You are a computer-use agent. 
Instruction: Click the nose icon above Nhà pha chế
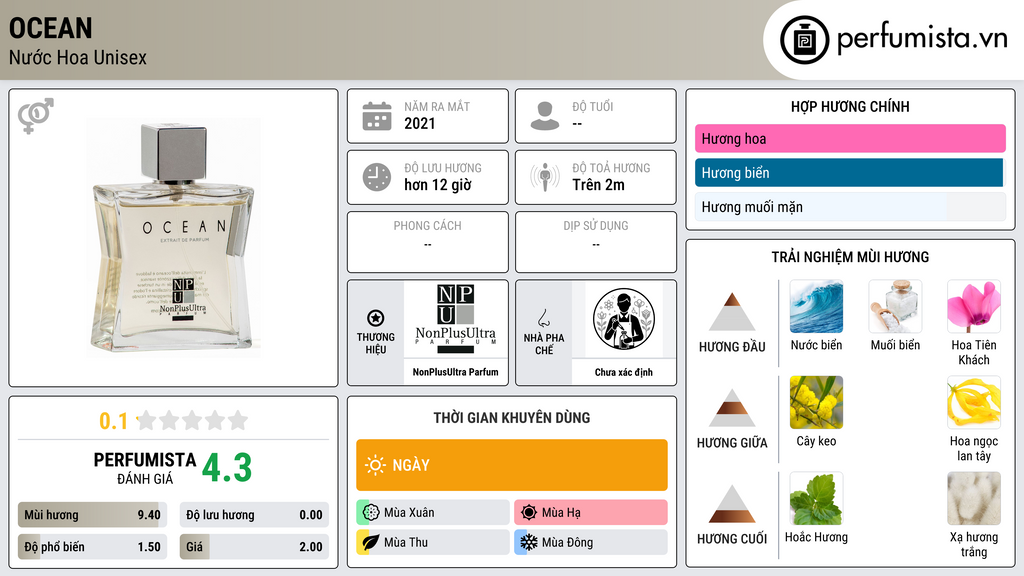[x=543, y=318]
